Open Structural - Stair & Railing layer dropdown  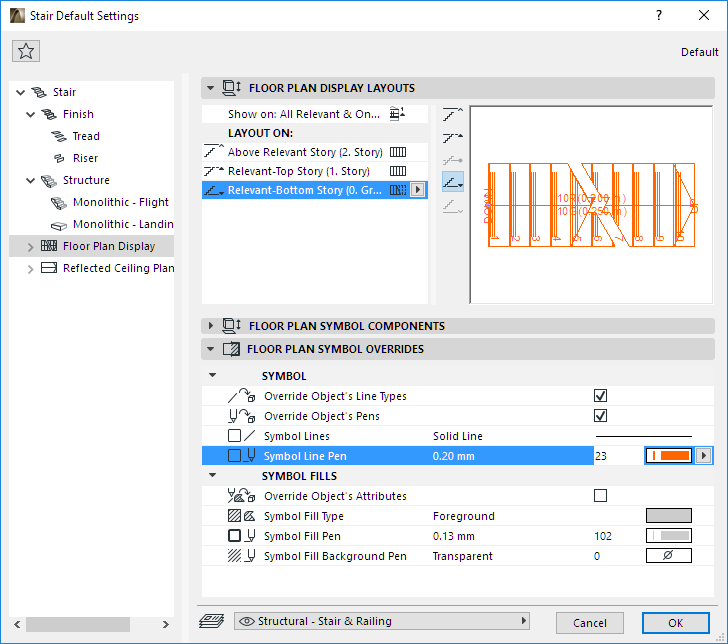coord(382,621)
